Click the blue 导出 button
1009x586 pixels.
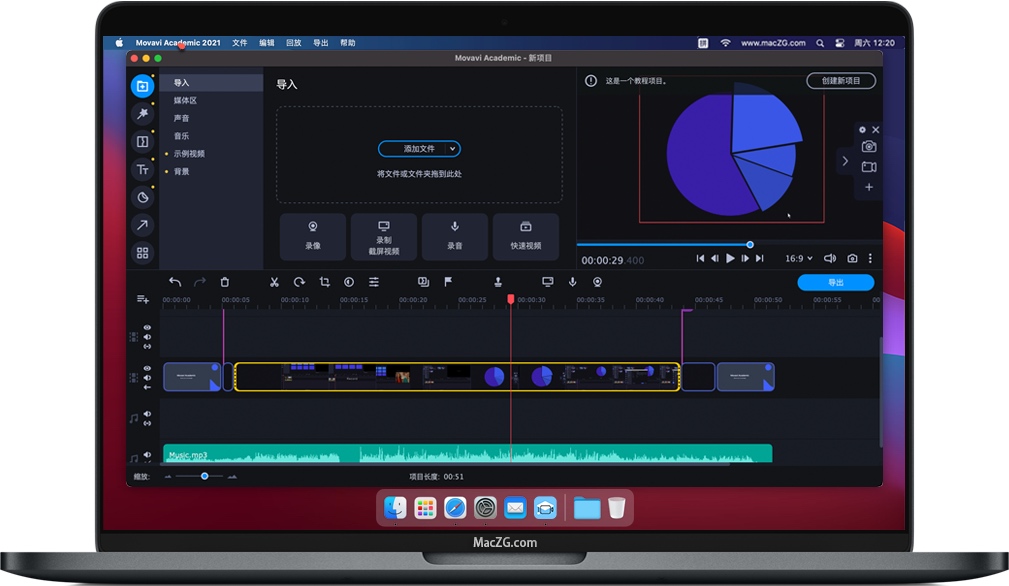[x=836, y=282]
